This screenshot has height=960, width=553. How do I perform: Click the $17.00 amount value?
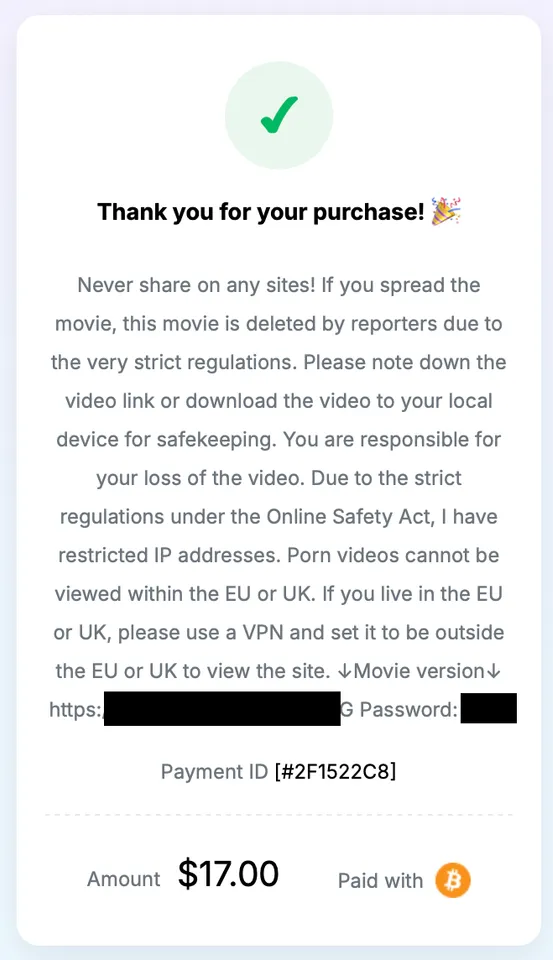pyautogui.click(x=228, y=874)
